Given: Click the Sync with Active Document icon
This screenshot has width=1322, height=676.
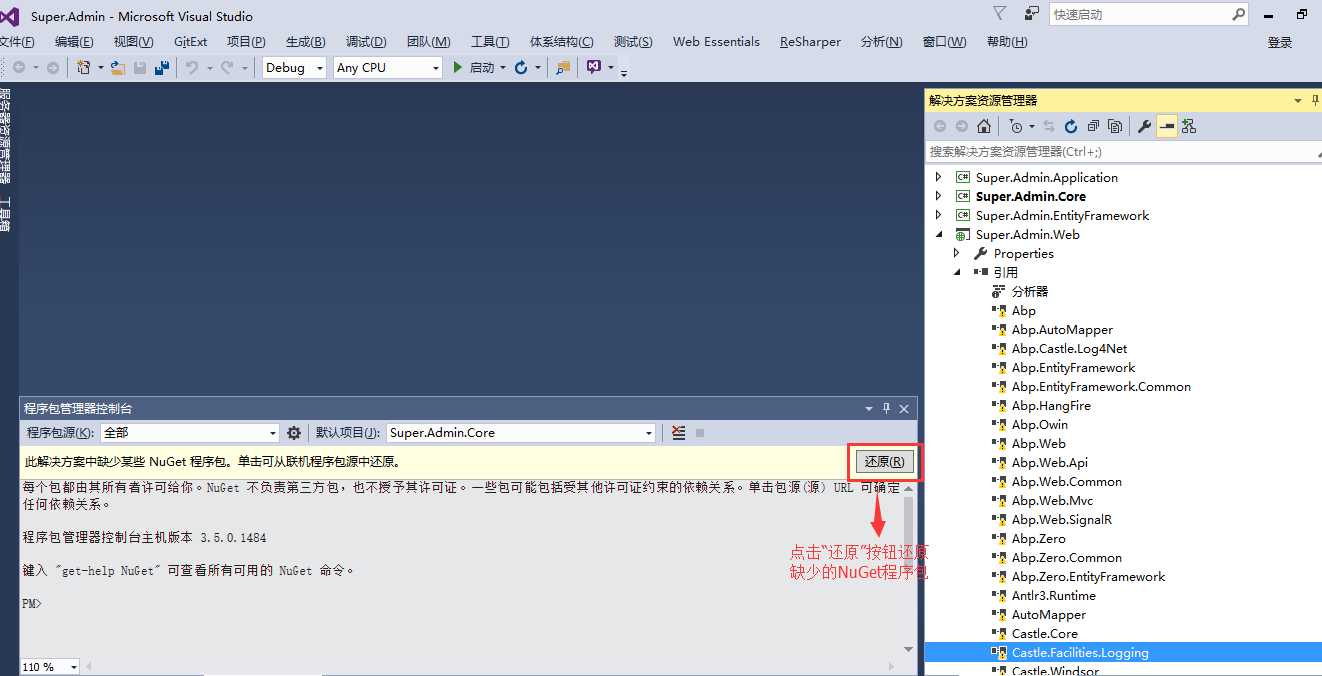Looking at the screenshot, I should pos(1049,126).
